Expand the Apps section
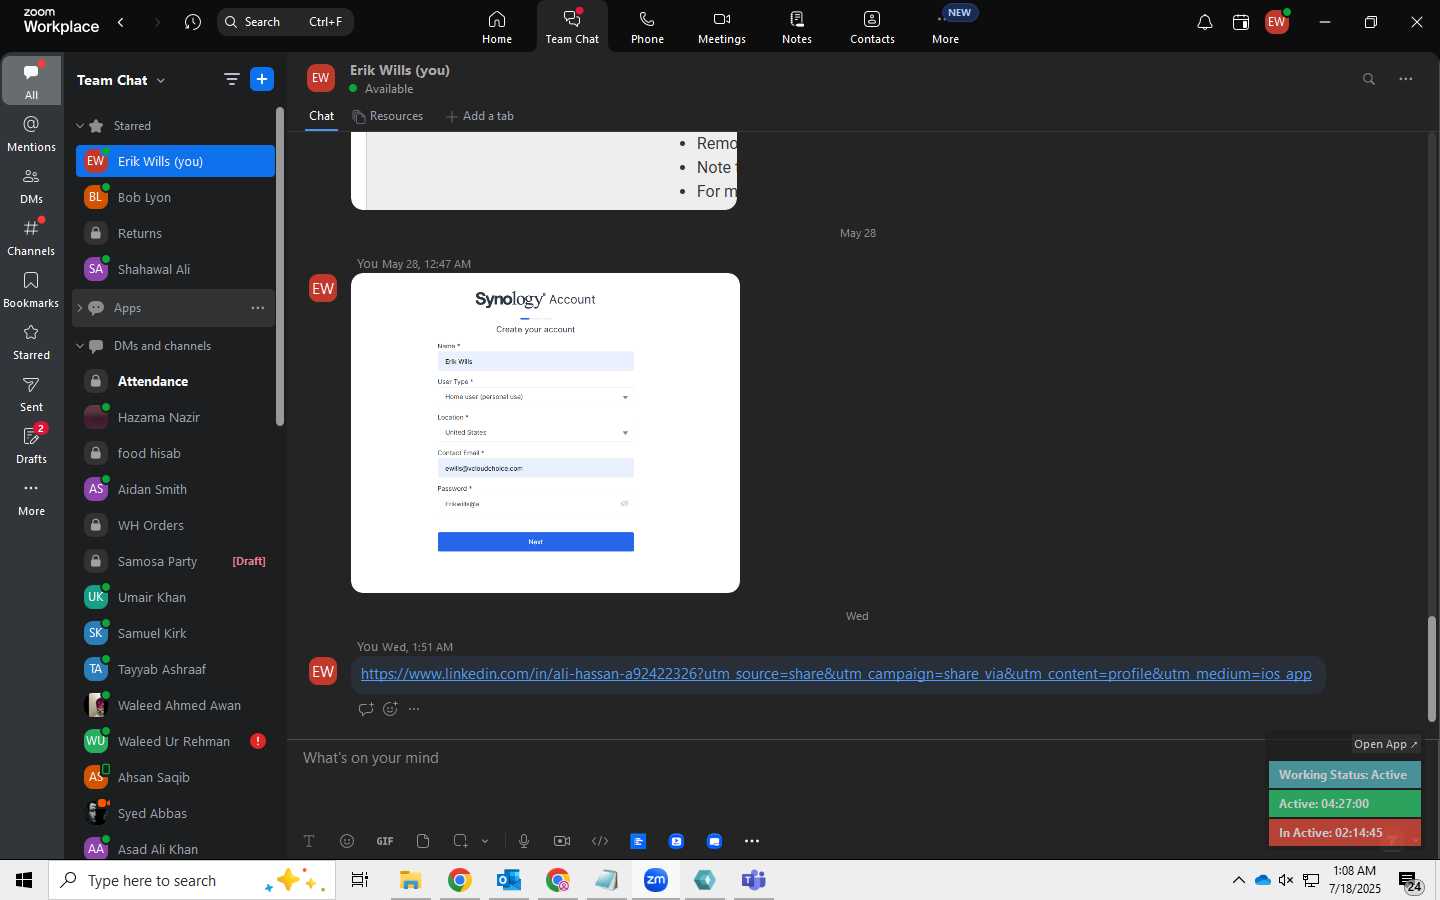 pyautogui.click(x=80, y=308)
